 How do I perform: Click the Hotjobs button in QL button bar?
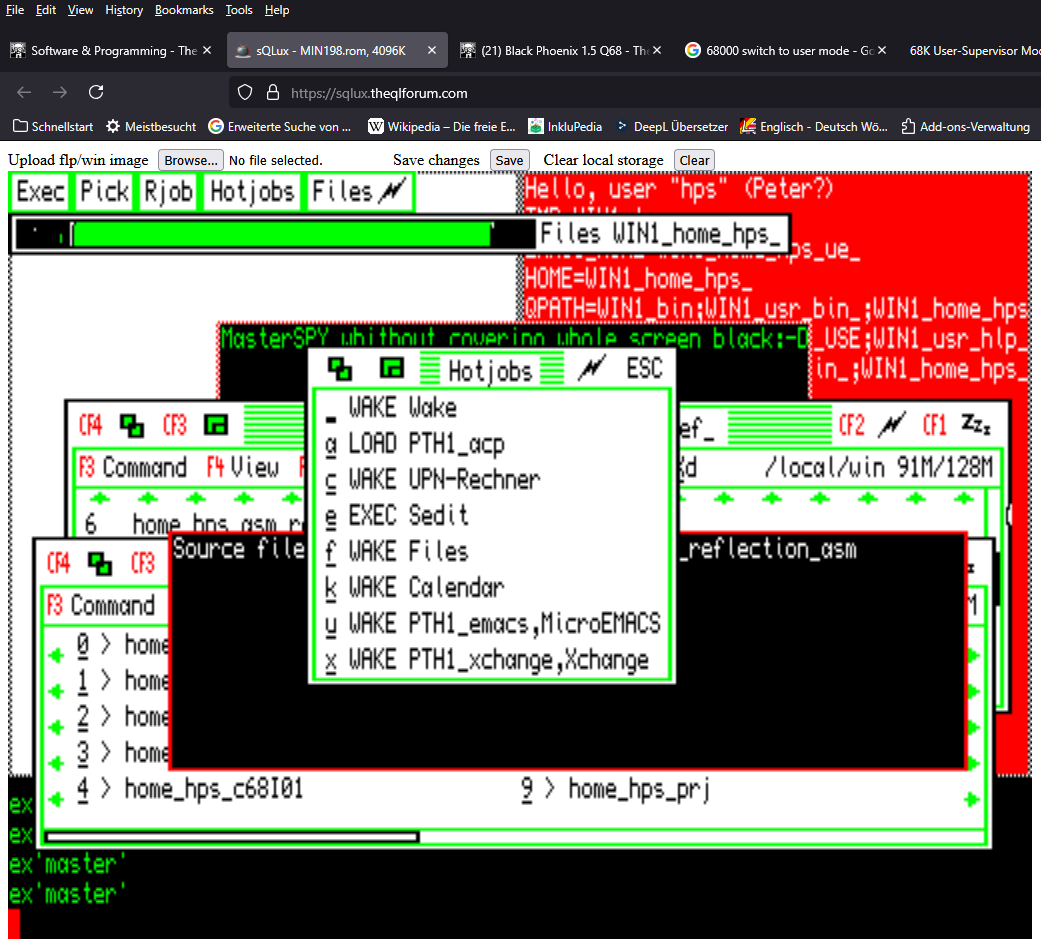tap(252, 192)
